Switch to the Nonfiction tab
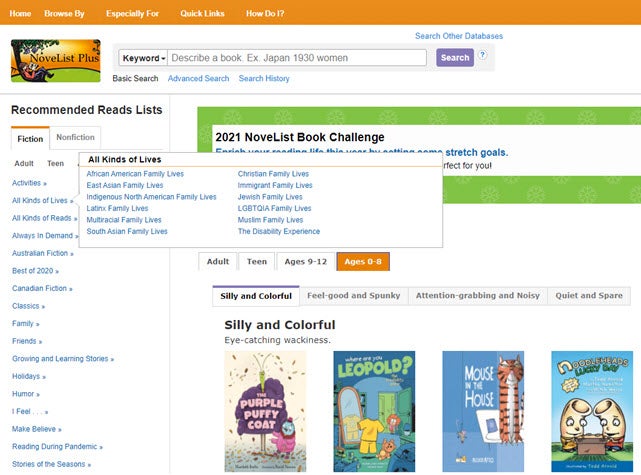Viewport: 641px width, 475px height. (75, 138)
